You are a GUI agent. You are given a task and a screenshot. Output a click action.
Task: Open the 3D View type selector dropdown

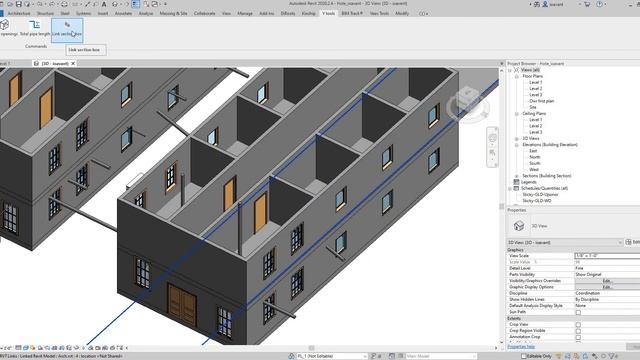pos(565,242)
